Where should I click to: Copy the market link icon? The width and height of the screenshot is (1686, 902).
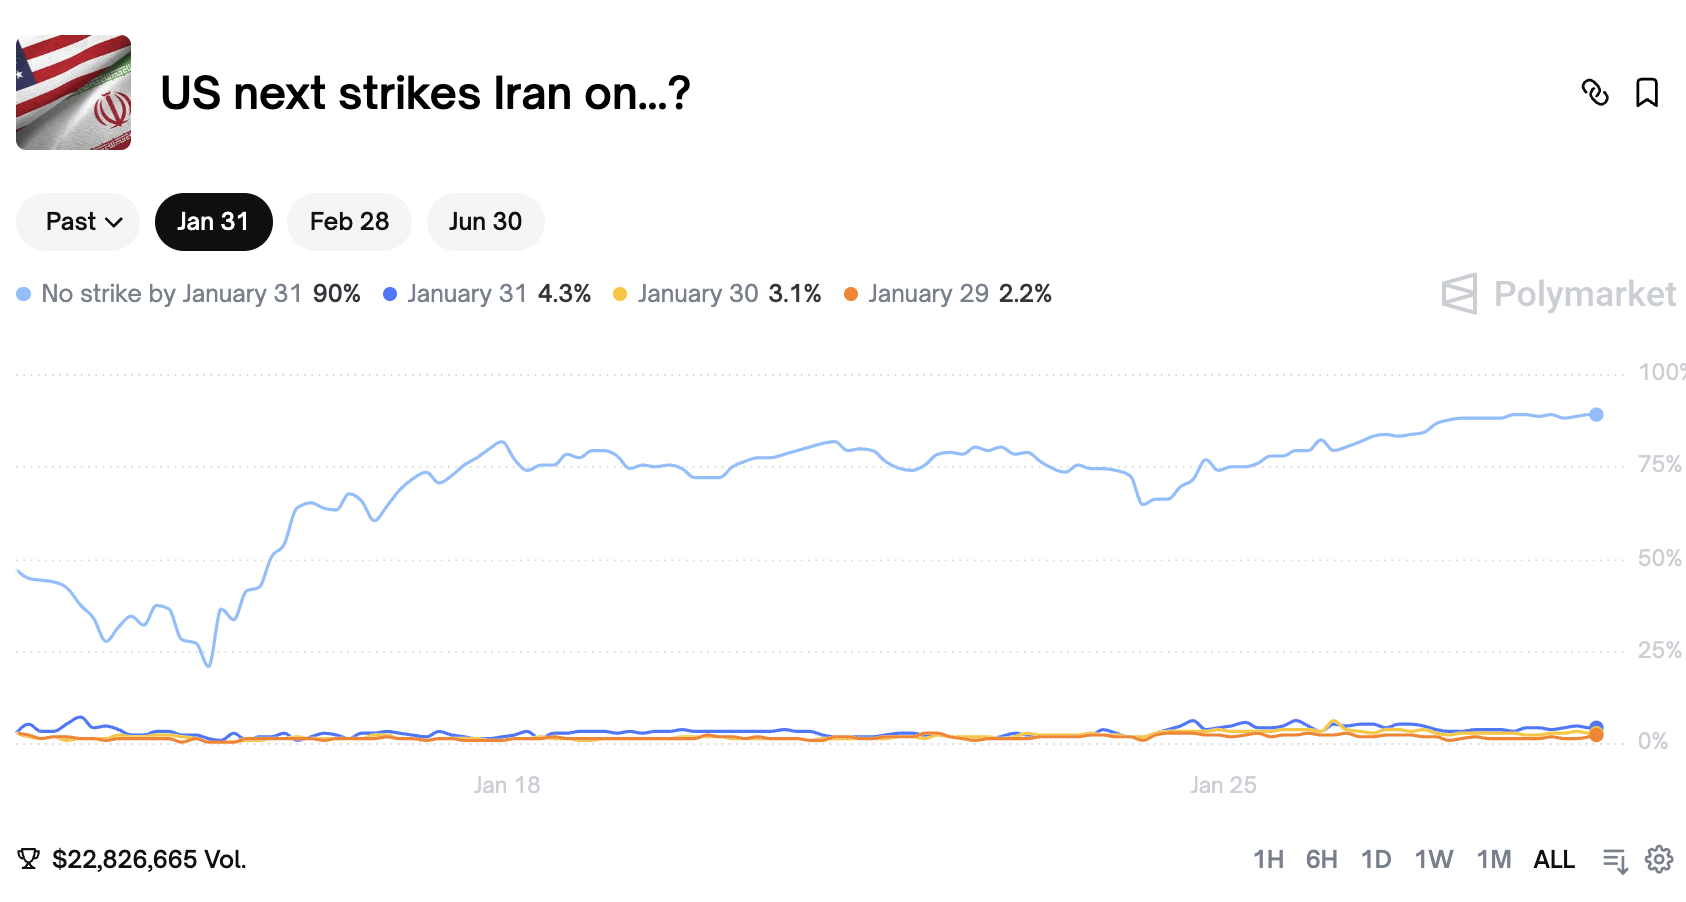pos(1595,93)
